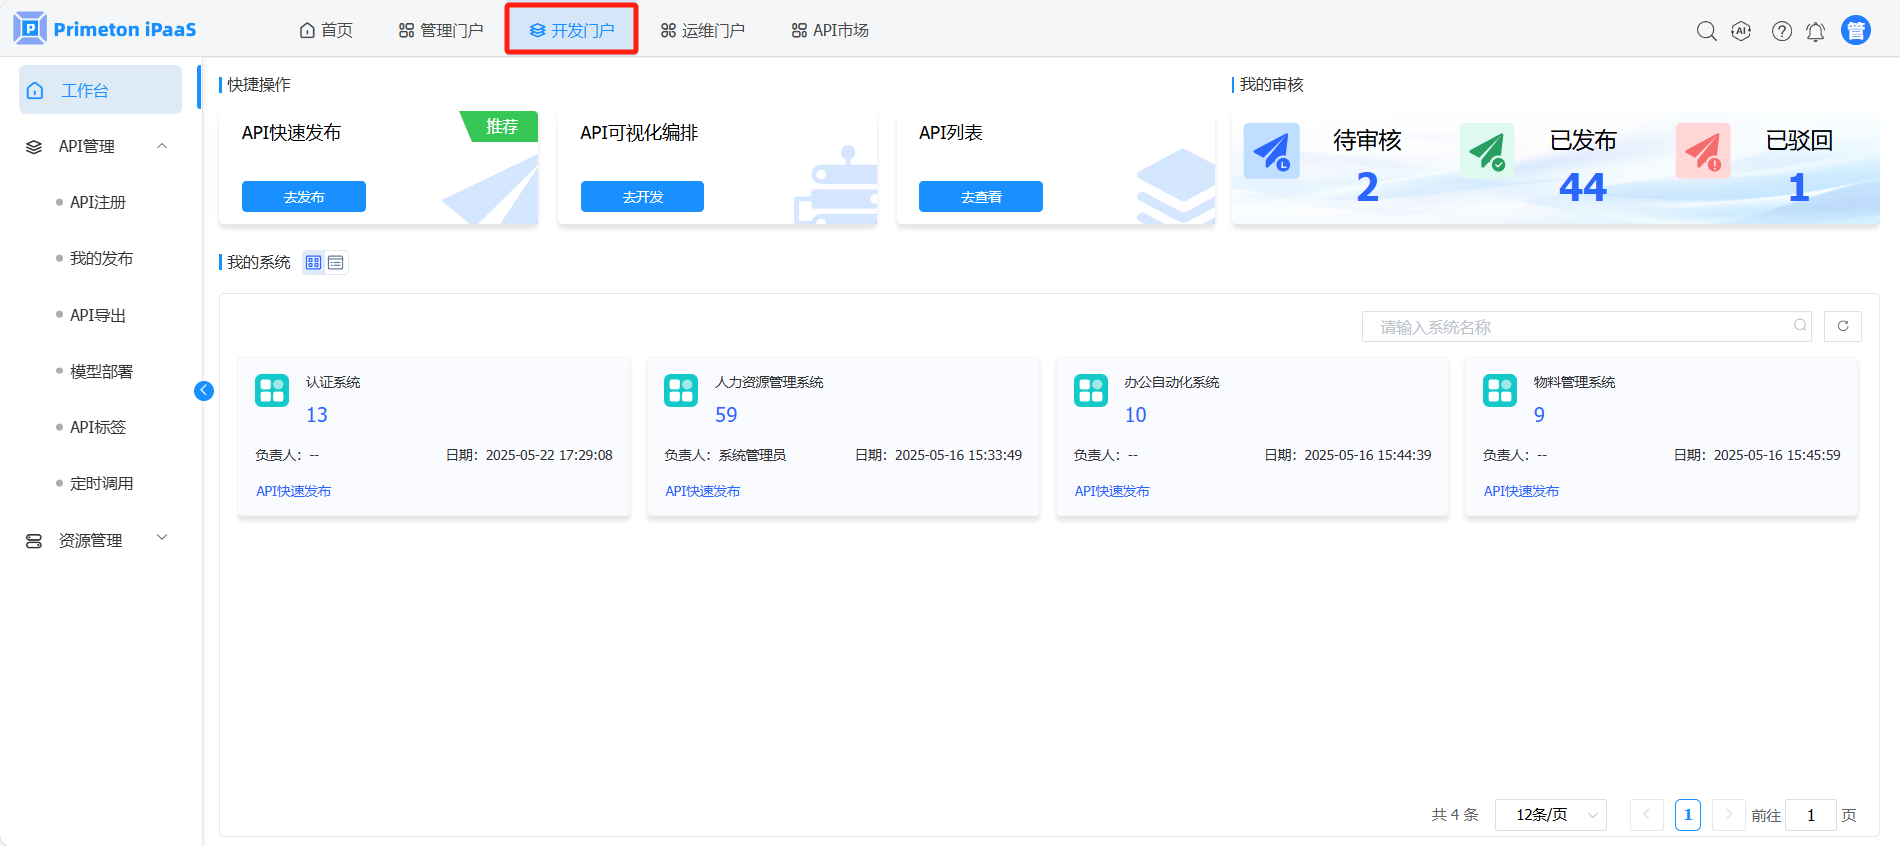Click the user avatar icon

(1856, 31)
